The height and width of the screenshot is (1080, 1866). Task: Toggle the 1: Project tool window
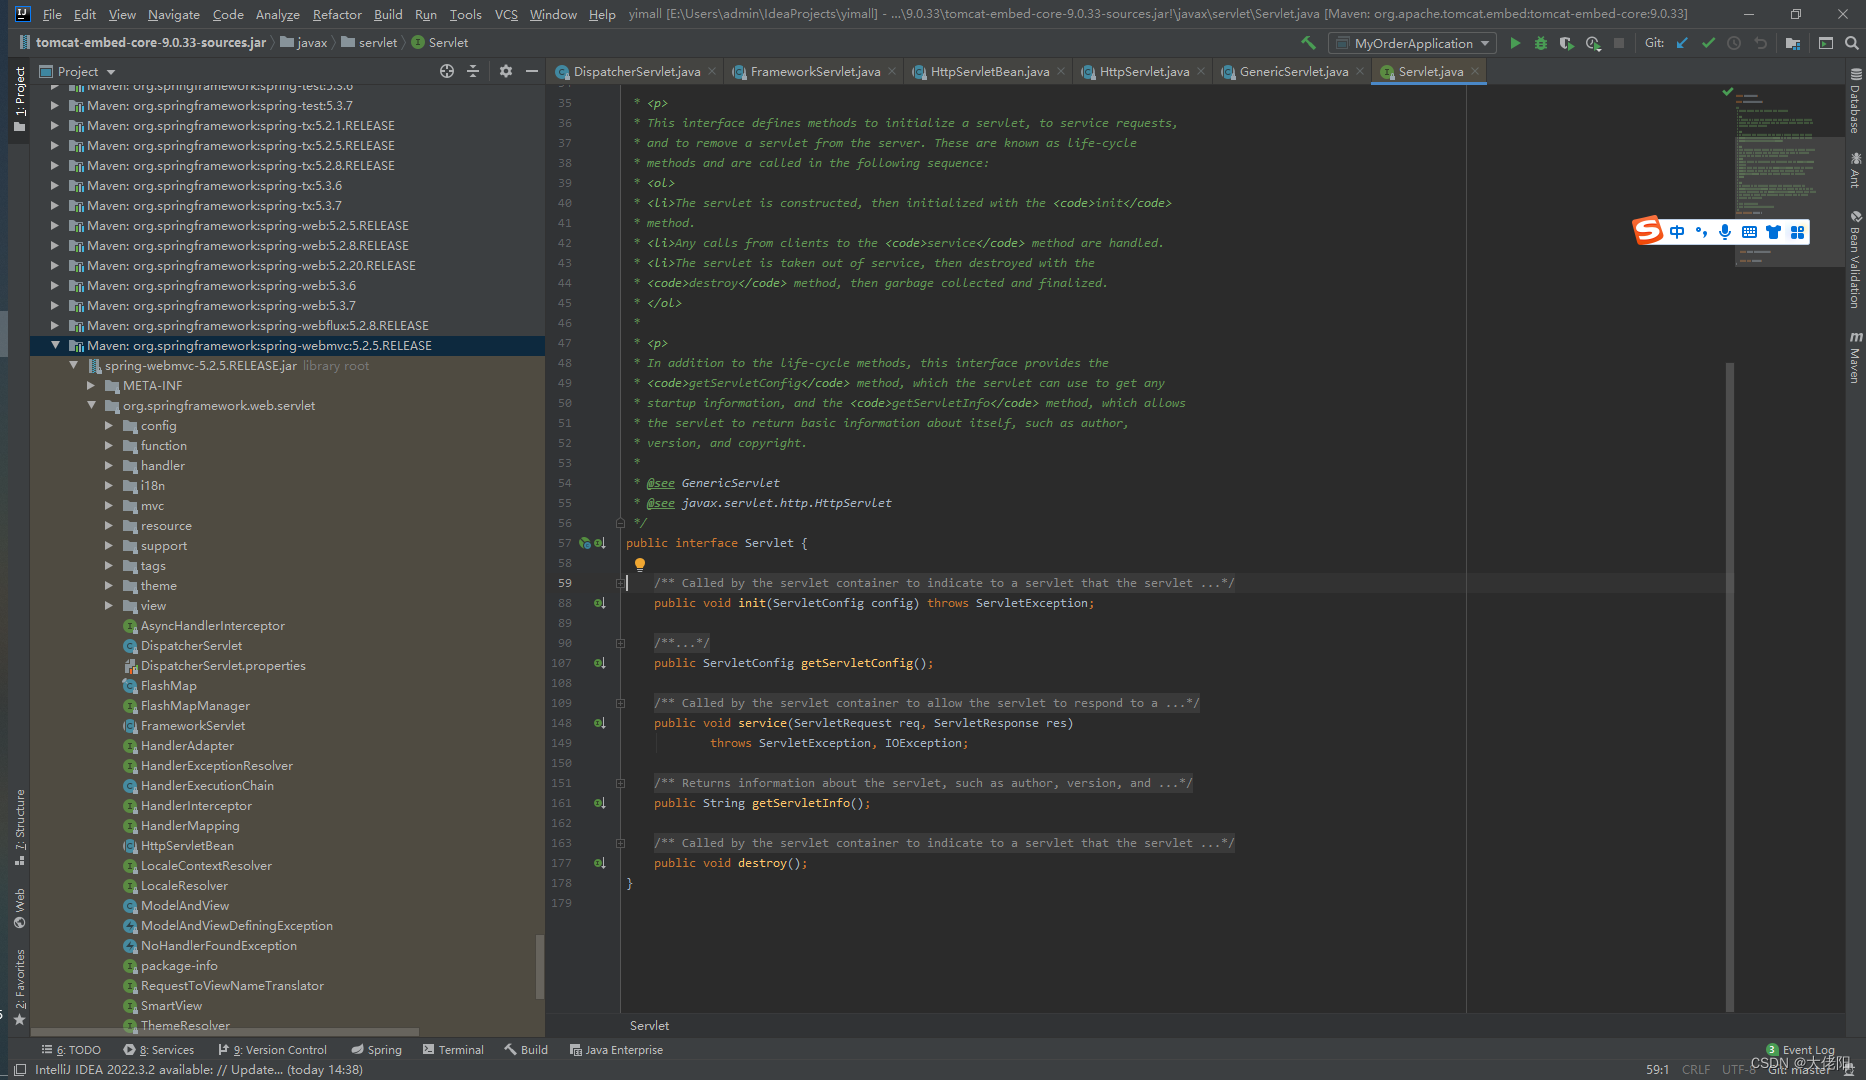pyautogui.click(x=19, y=99)
